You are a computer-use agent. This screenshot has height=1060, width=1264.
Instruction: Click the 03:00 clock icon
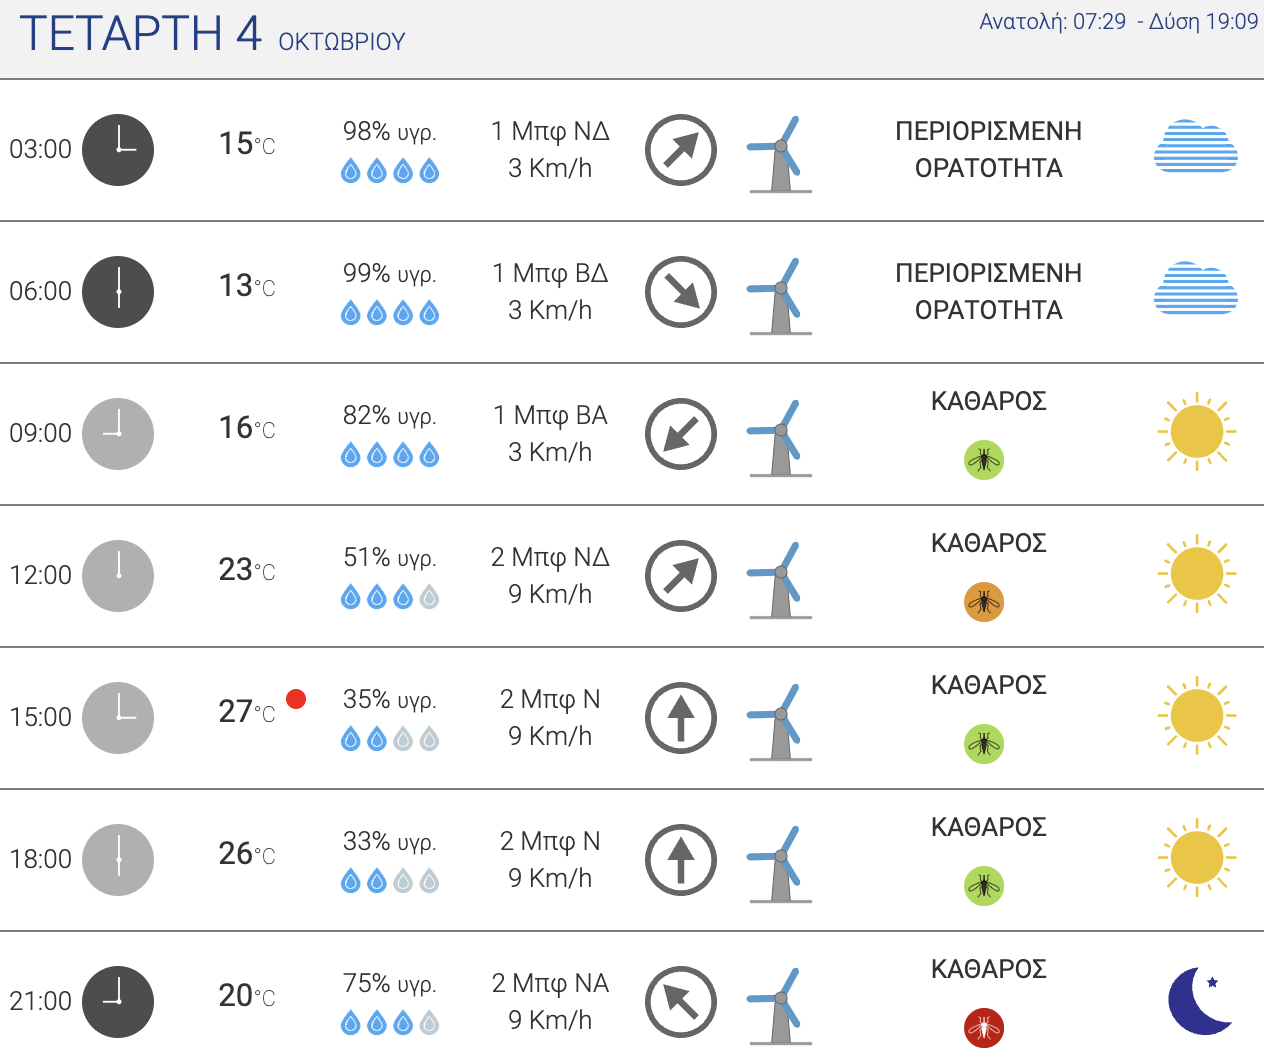(x=118, y=150)
